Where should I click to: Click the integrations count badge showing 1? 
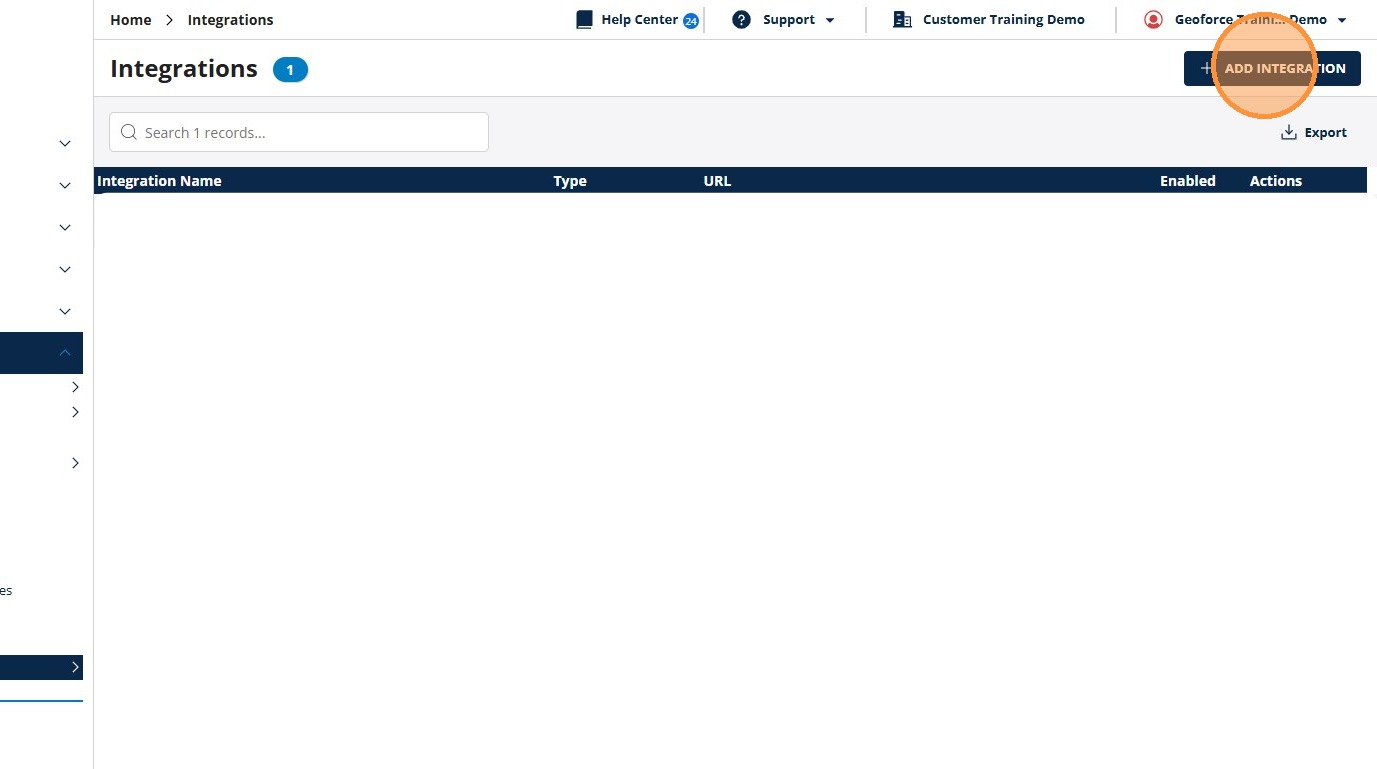[x=290, y=70]
